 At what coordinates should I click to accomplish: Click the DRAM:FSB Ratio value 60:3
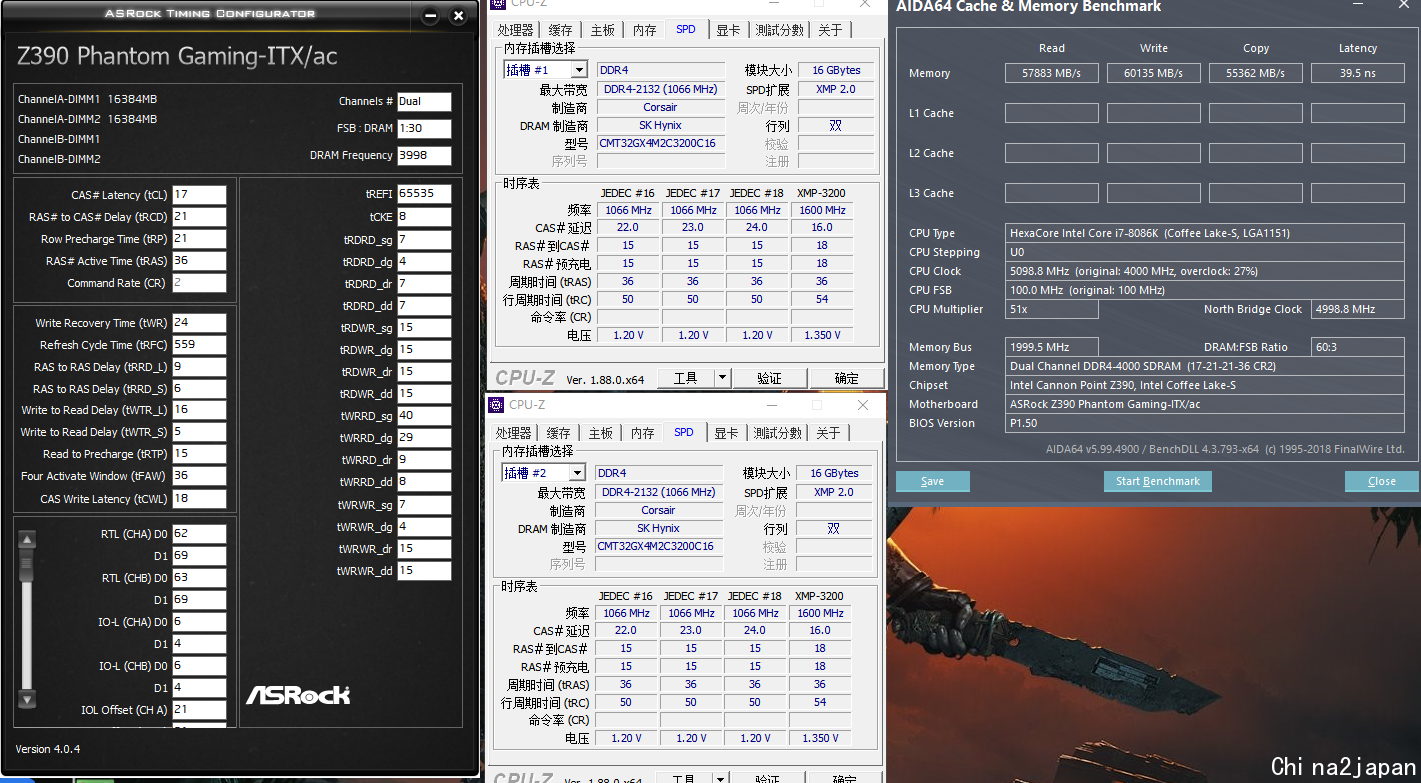[x=1357, y=347]
